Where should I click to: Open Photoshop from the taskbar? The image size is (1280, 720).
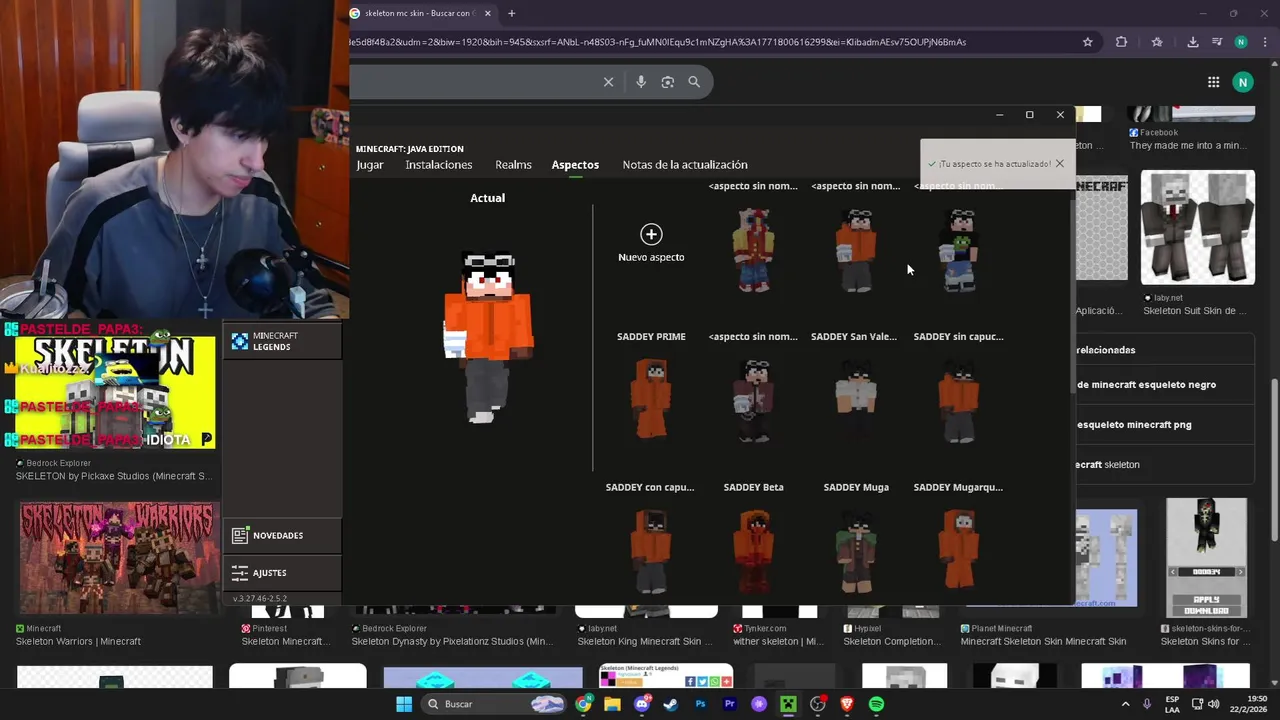700,704
